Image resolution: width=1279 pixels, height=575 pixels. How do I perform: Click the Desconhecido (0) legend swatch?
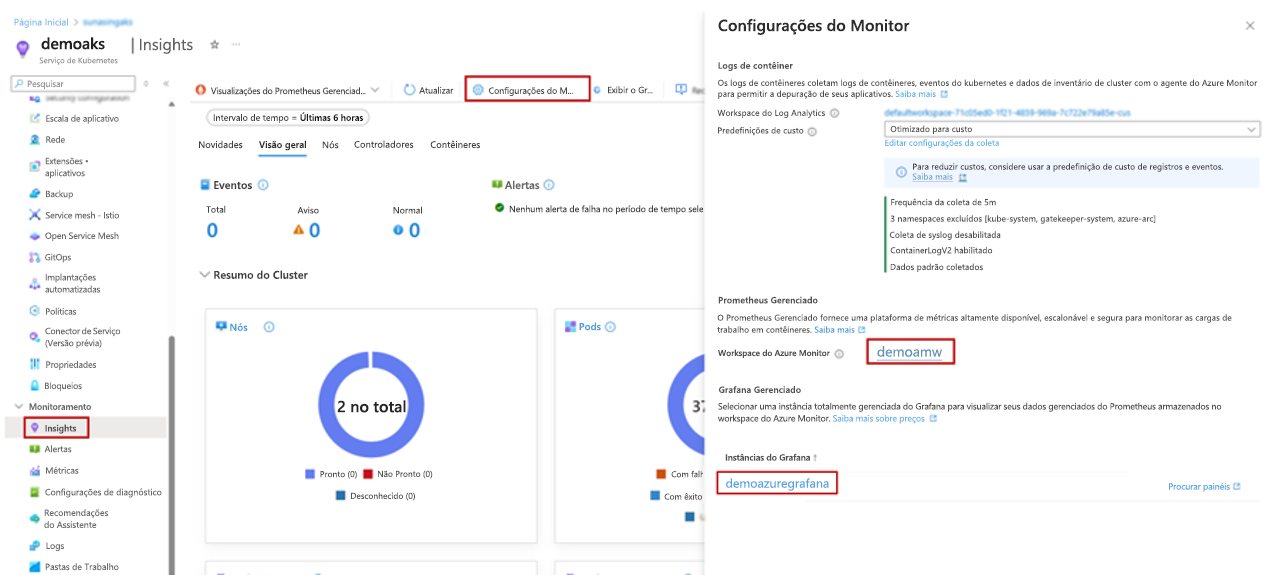pos(340,495)
